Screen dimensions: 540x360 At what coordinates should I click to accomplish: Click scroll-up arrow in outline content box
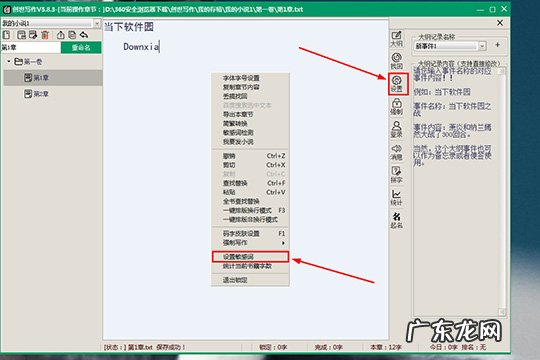click(501, 71)
